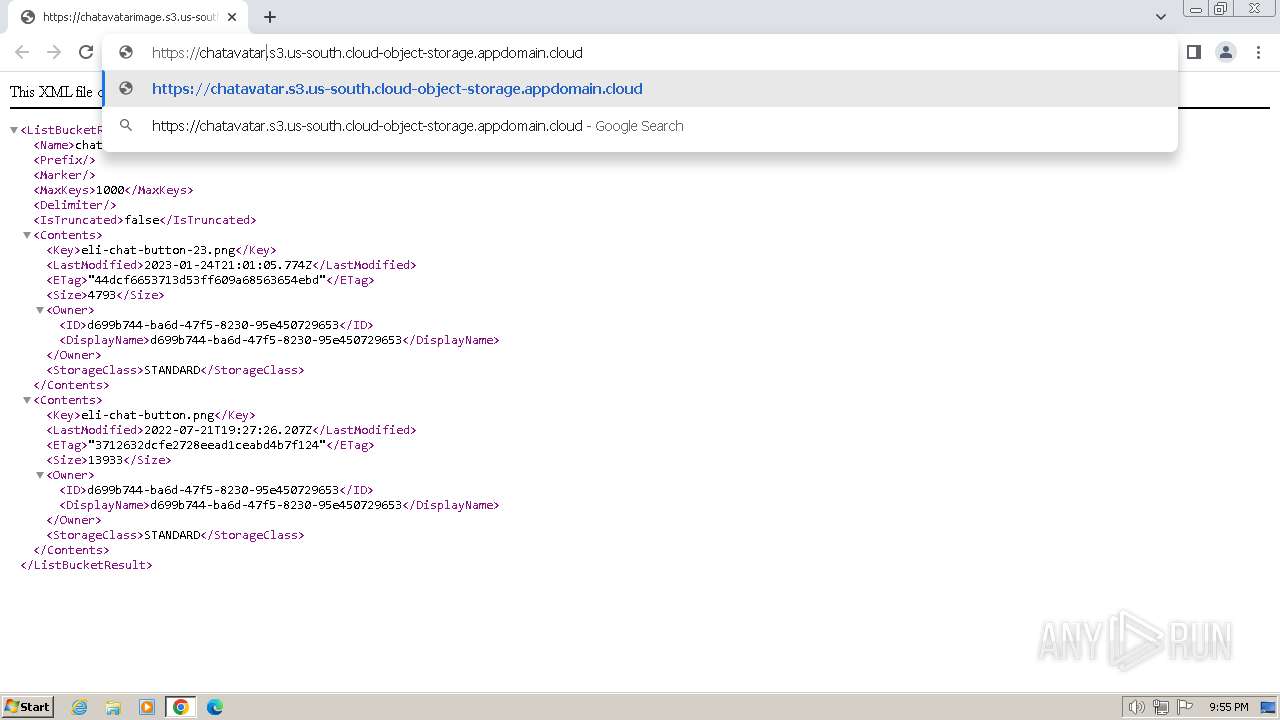The width and height of the screenshot is (1280, 720).
Task: Click the Prefix empty tag
Action: [64, 160]
